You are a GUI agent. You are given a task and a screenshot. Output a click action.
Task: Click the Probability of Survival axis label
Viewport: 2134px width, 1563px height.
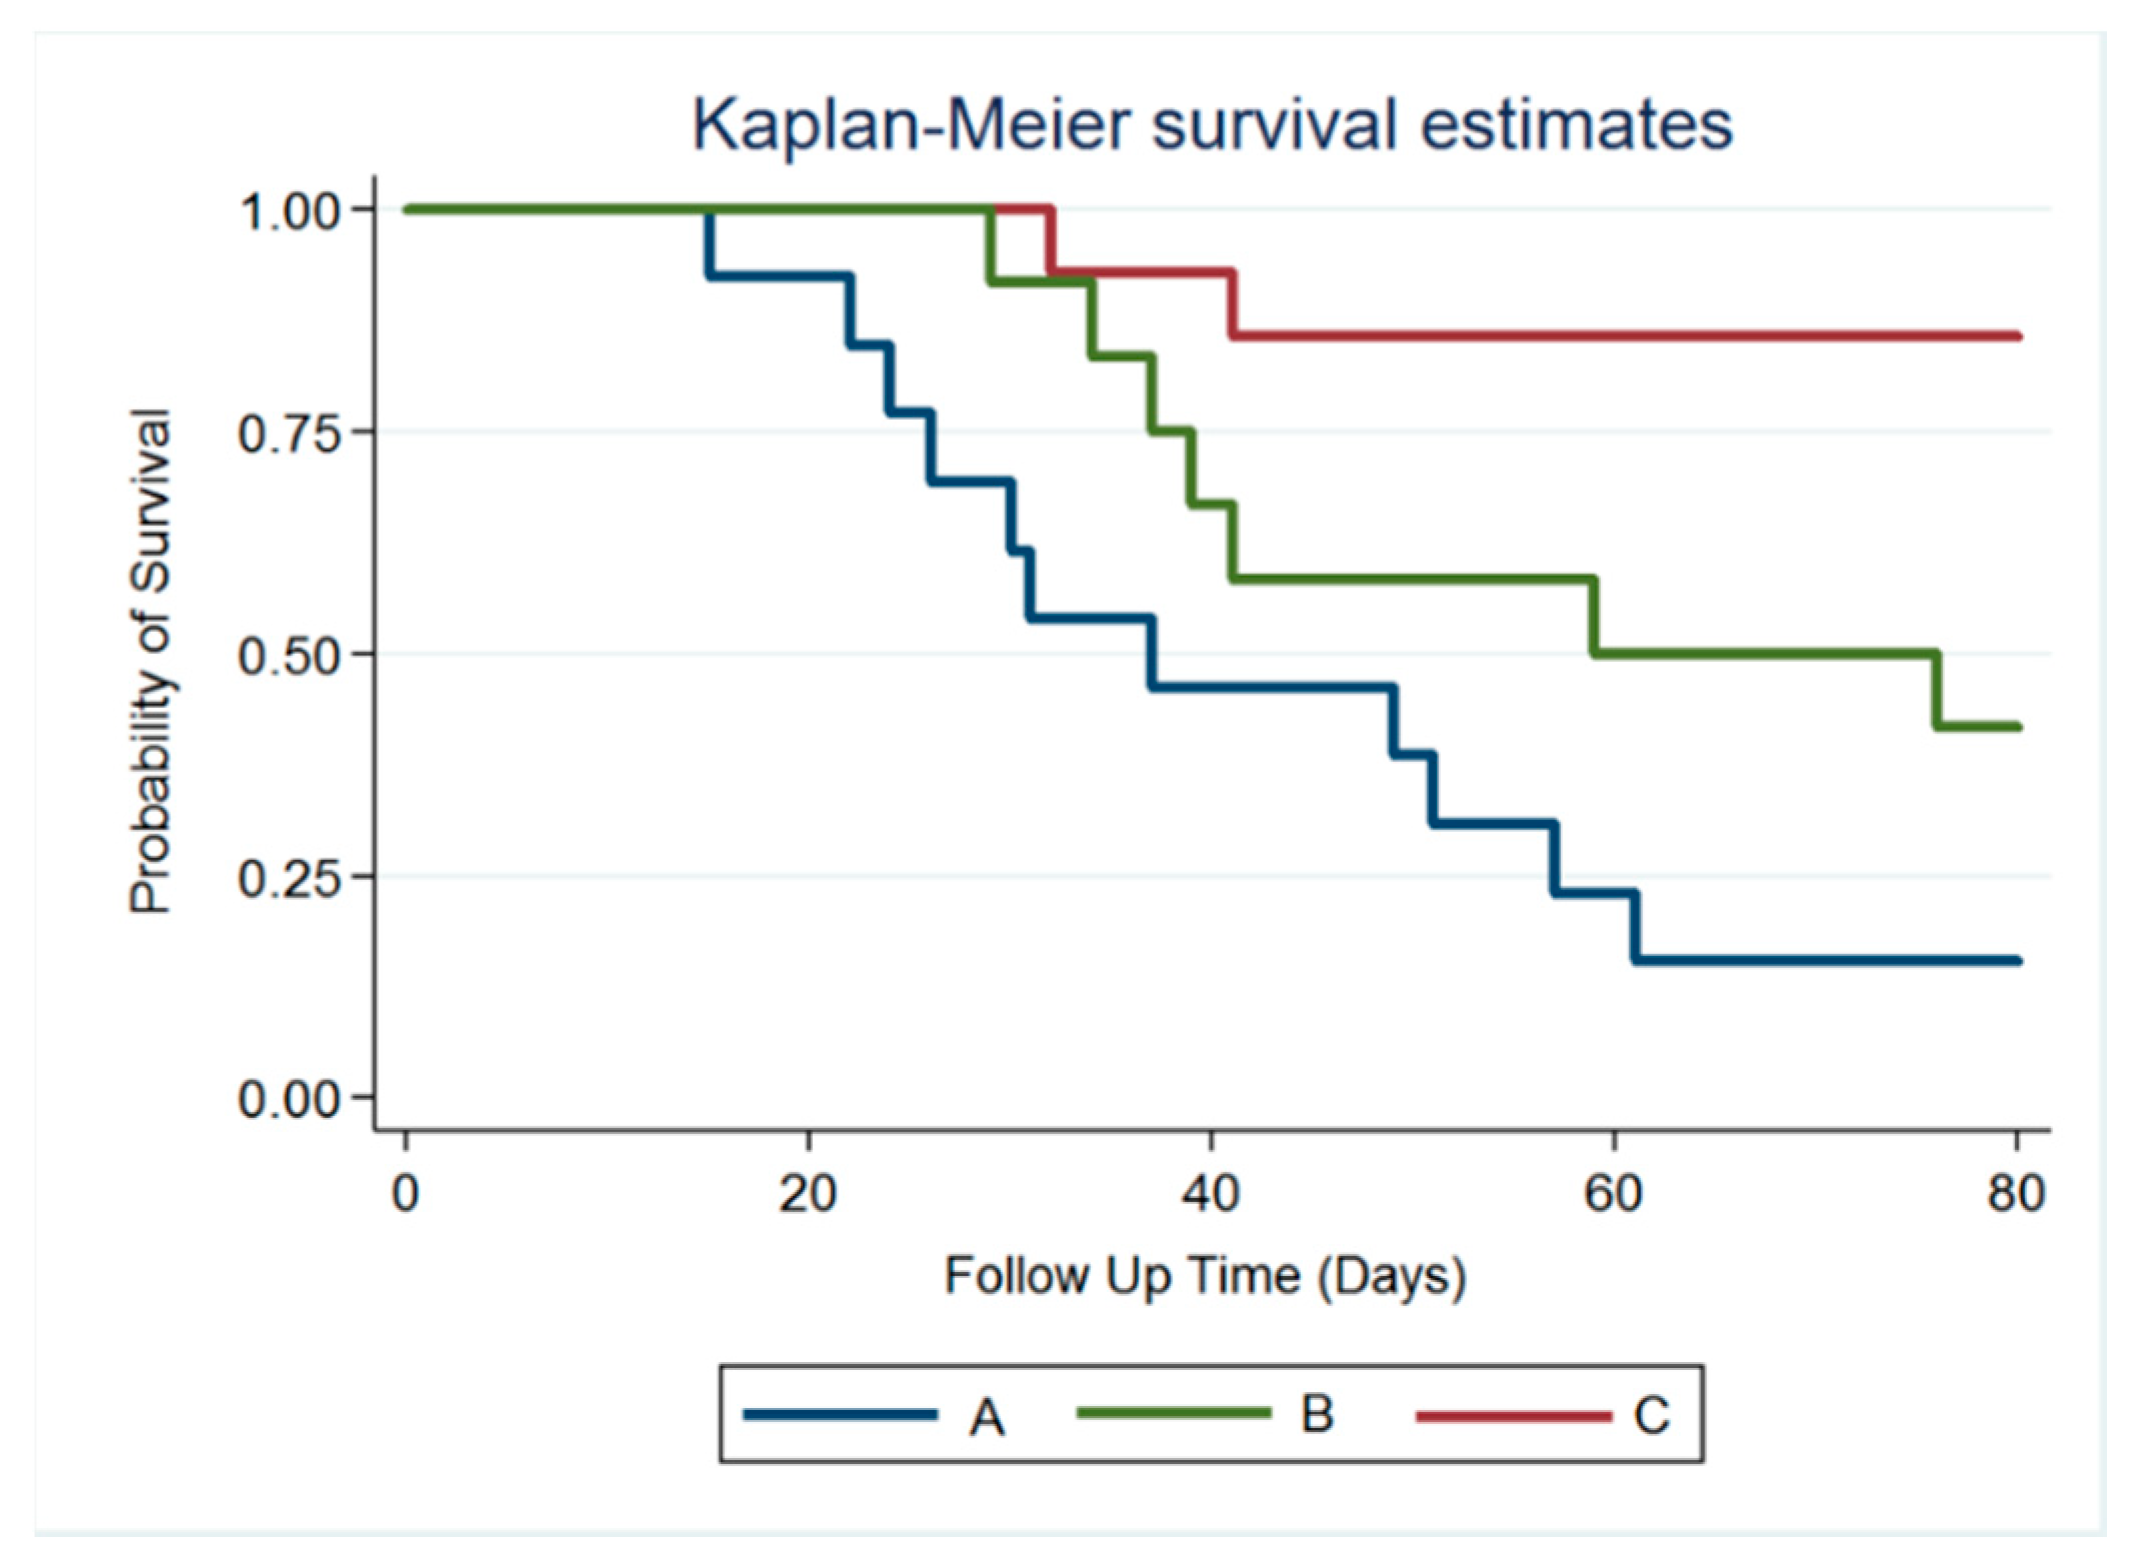[151, 660]
